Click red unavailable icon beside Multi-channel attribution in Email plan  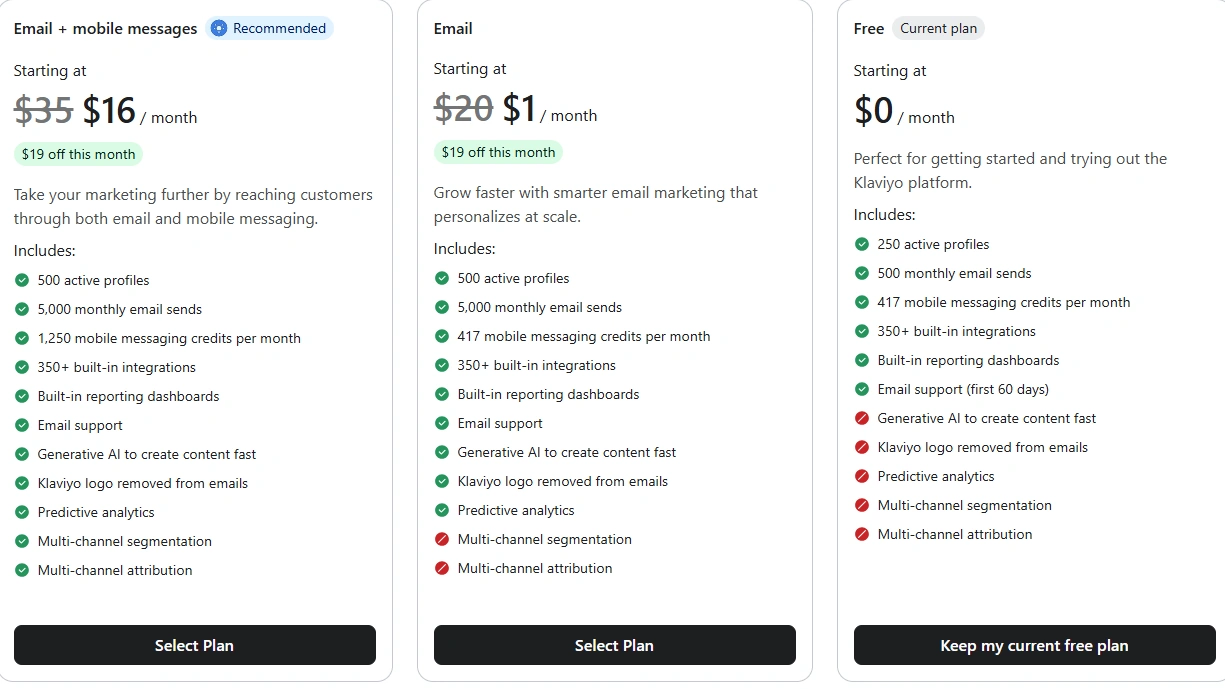point(442,568)
